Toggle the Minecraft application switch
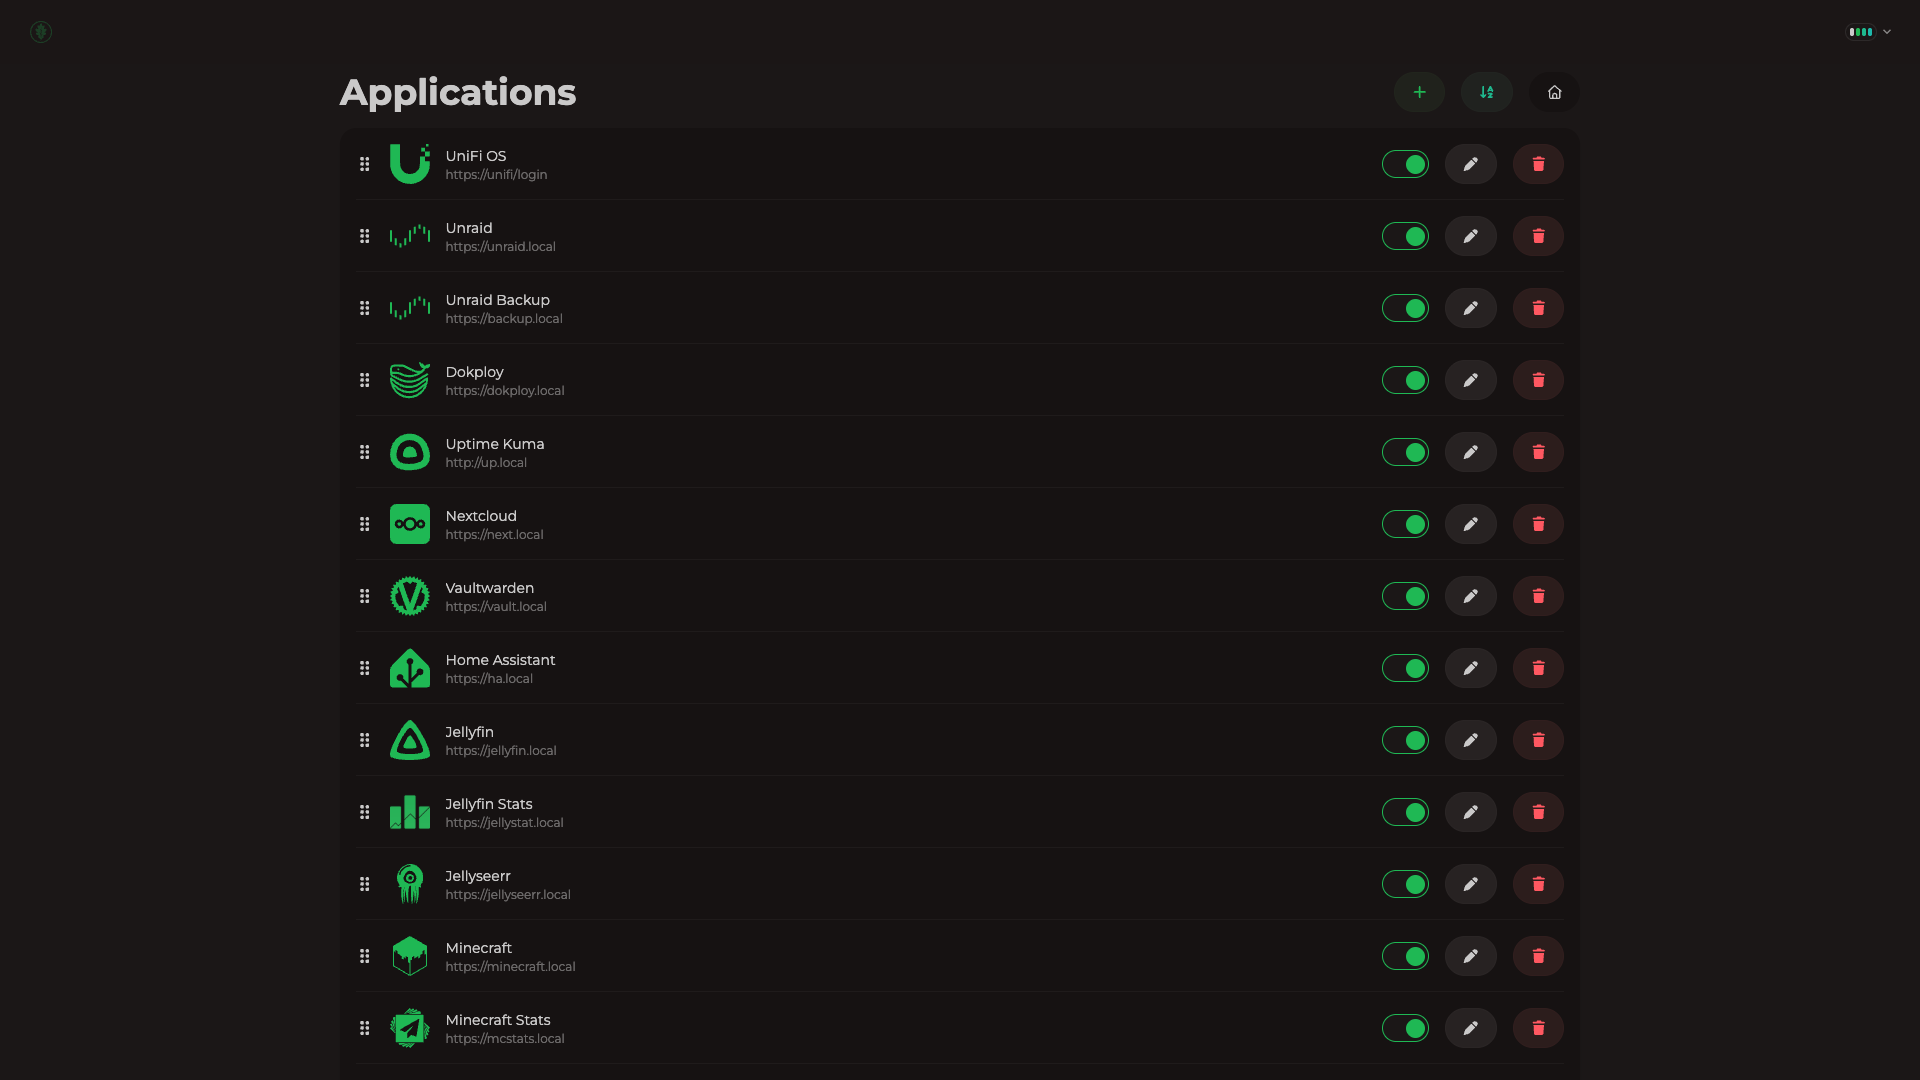This screenshot has width=1920, height=1080. (x=1405, y=956)
